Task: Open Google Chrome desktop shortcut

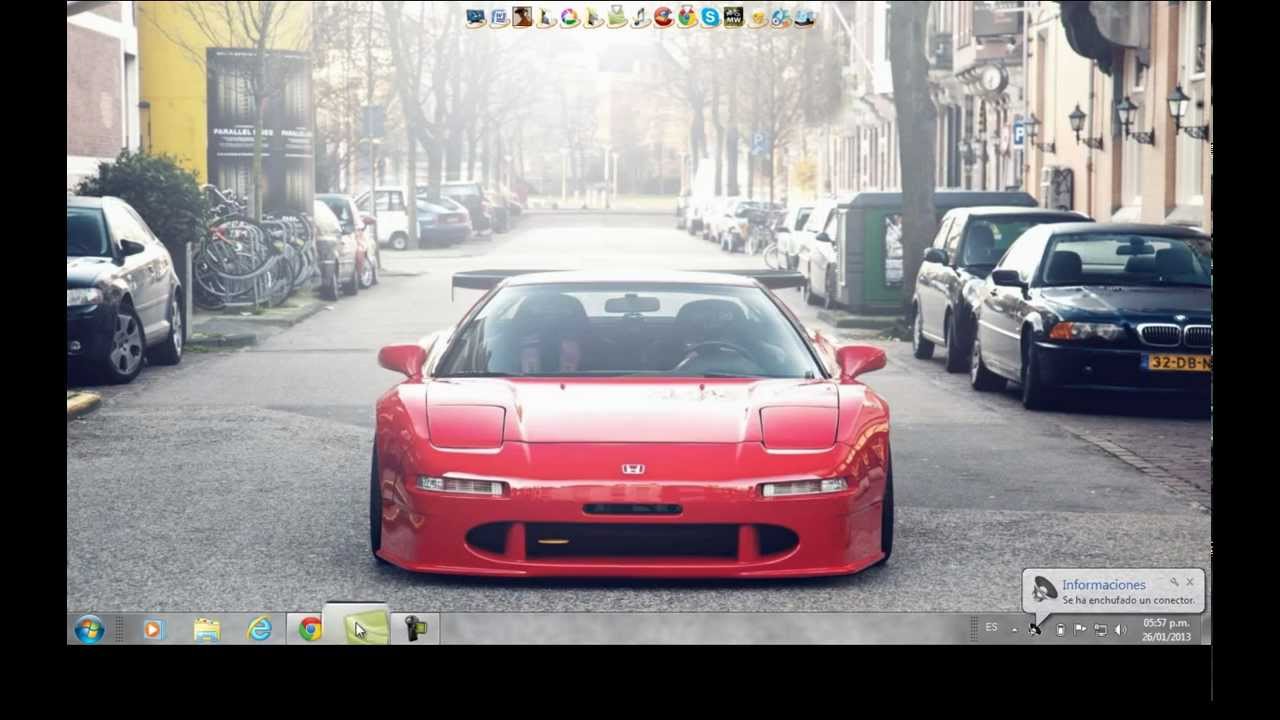Action: (x=686, y=15)
